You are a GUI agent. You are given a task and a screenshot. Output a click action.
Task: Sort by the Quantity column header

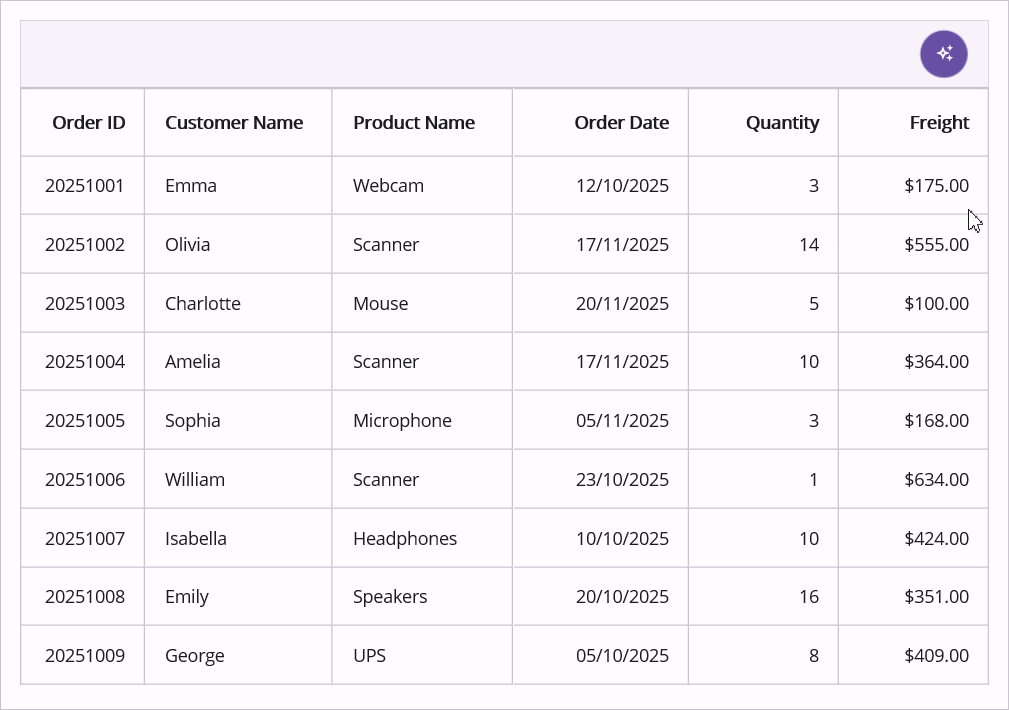[782, 123]
